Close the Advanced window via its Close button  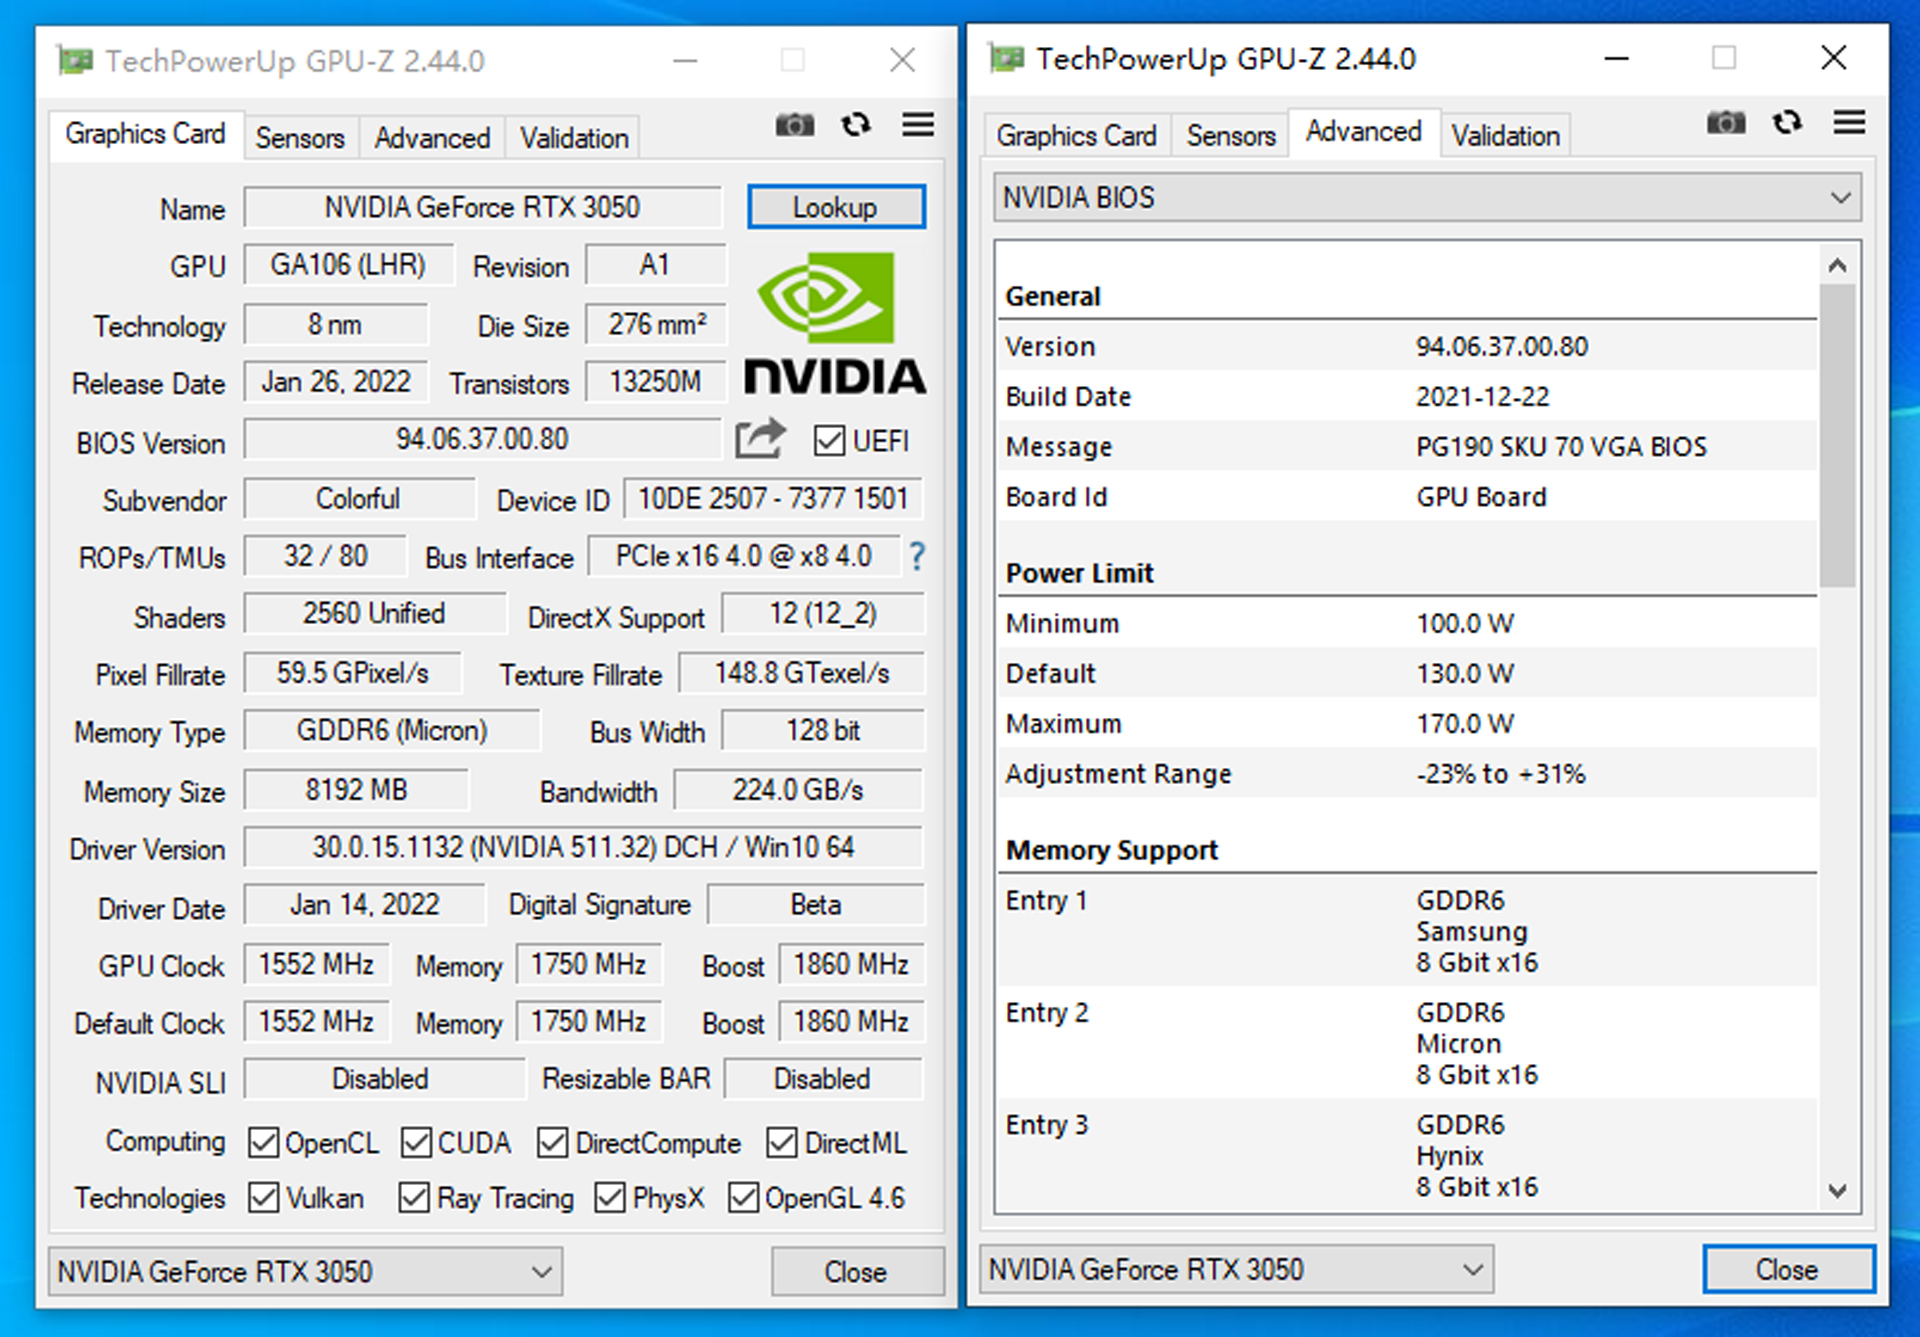(1787, 1268)
